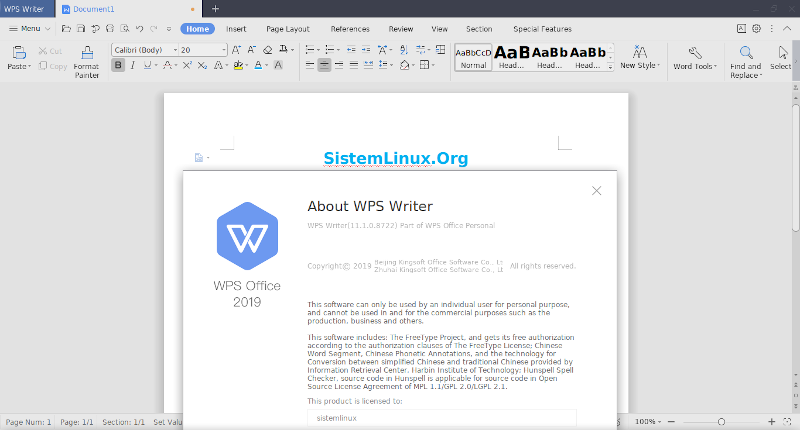
Task: Select the Document1 tab
Action: pyautogui.click(x=128, y=9)
